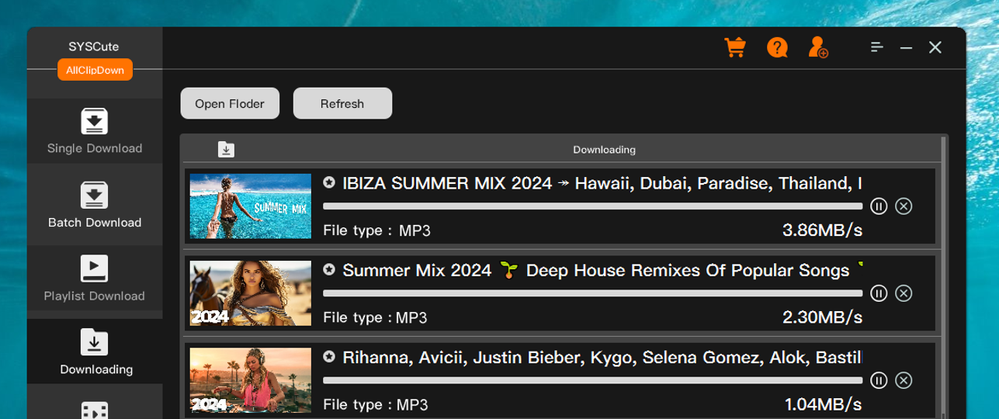Click the download list vertical scrollbar
The height and width of the screenshot is (419, 999).
(944, 277)
